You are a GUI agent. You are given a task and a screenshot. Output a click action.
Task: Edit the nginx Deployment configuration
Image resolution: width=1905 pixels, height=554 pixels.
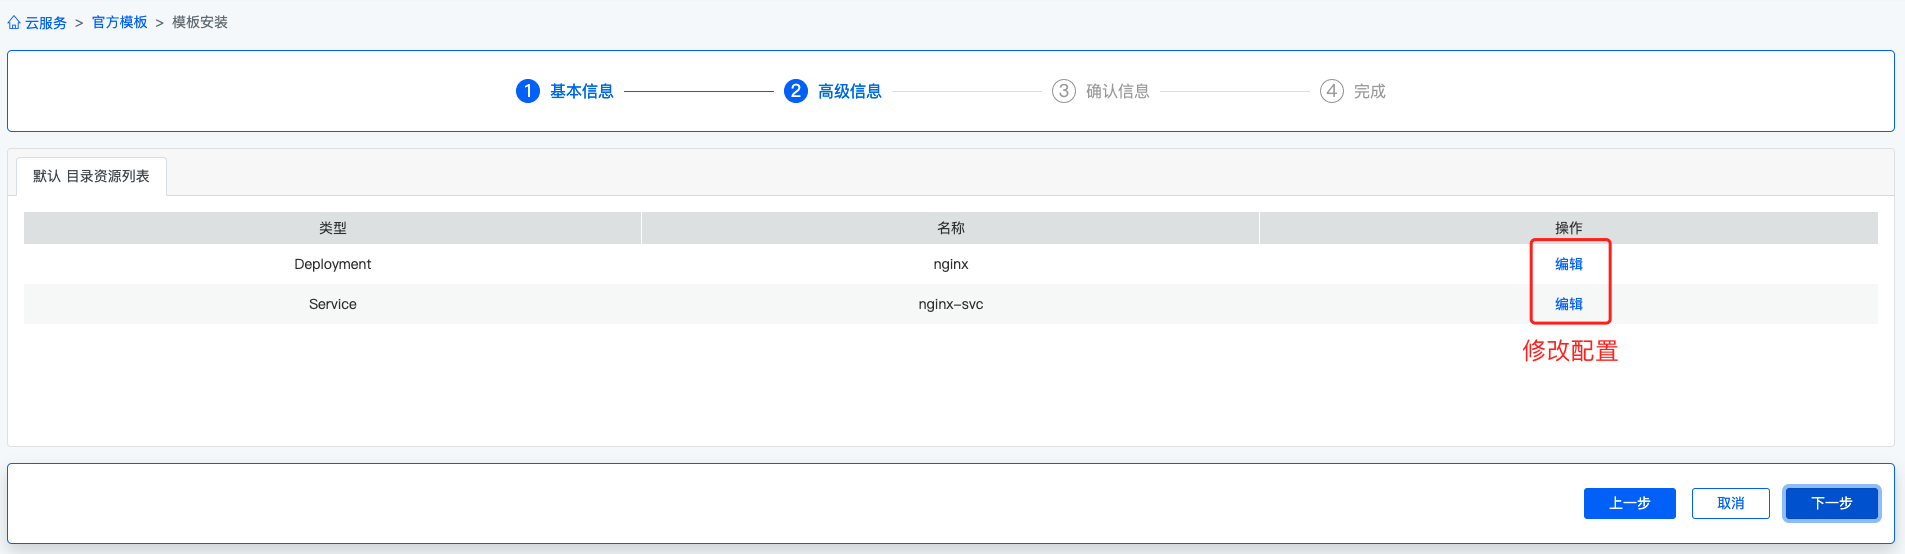click(x=1569, y=264)
